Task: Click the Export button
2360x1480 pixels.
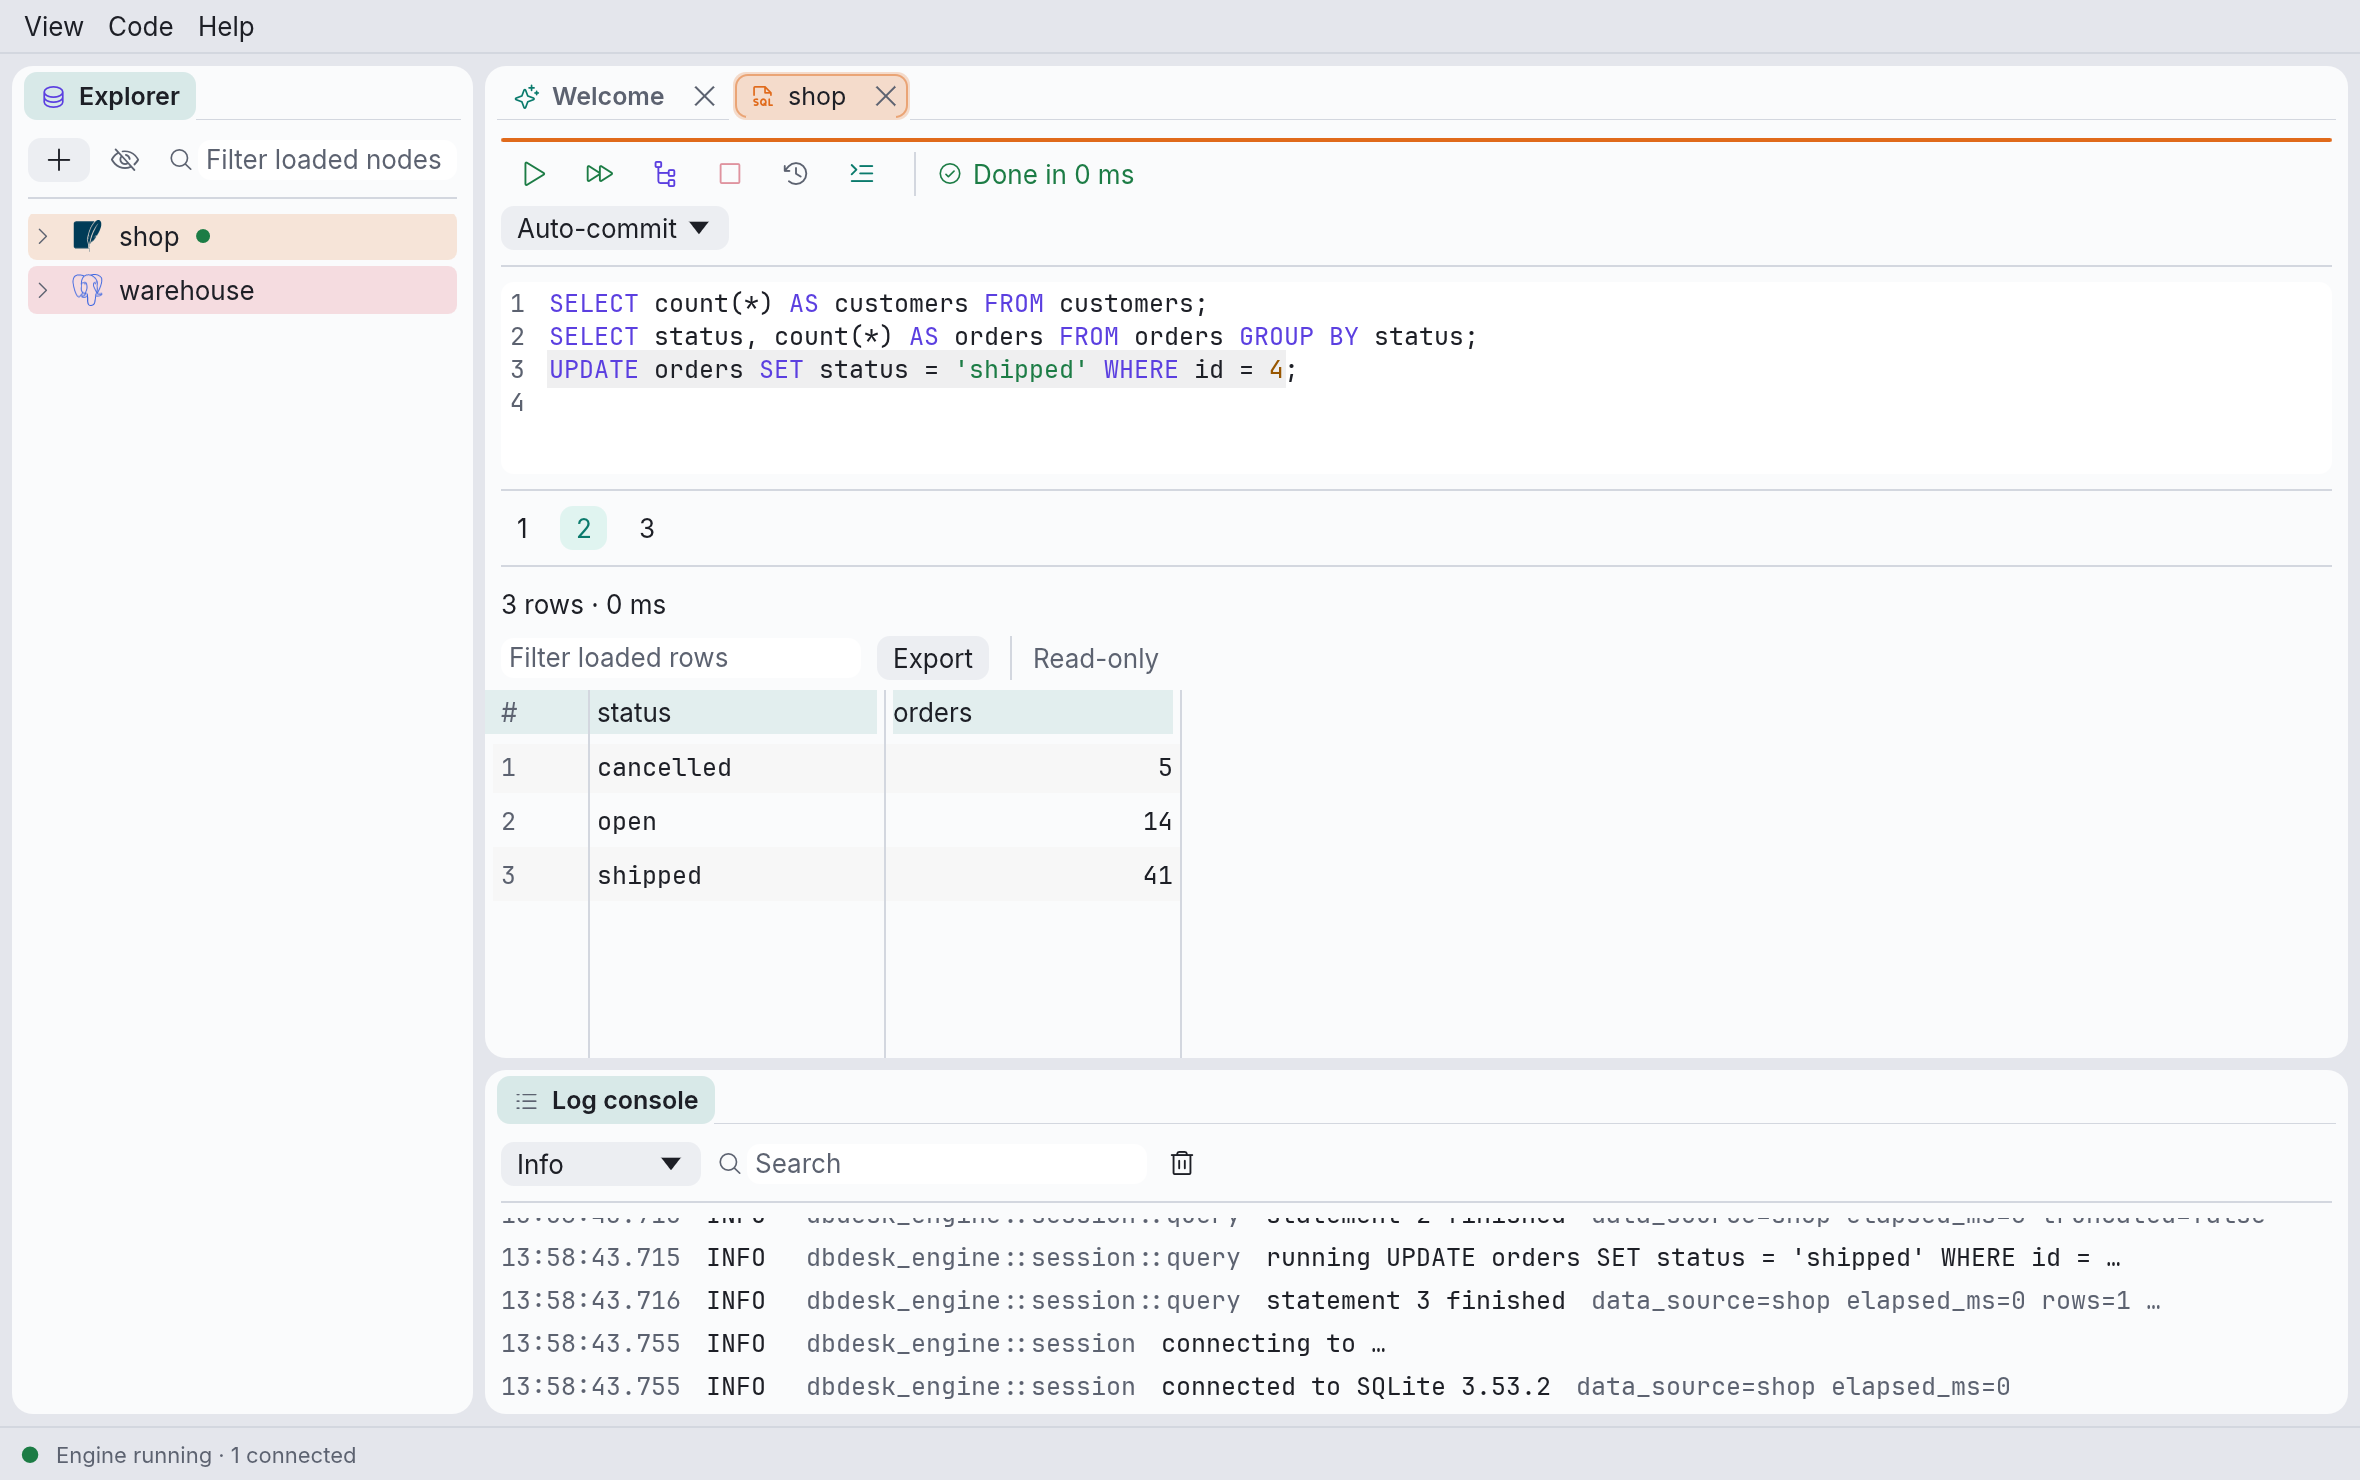Action: (932, 659)
